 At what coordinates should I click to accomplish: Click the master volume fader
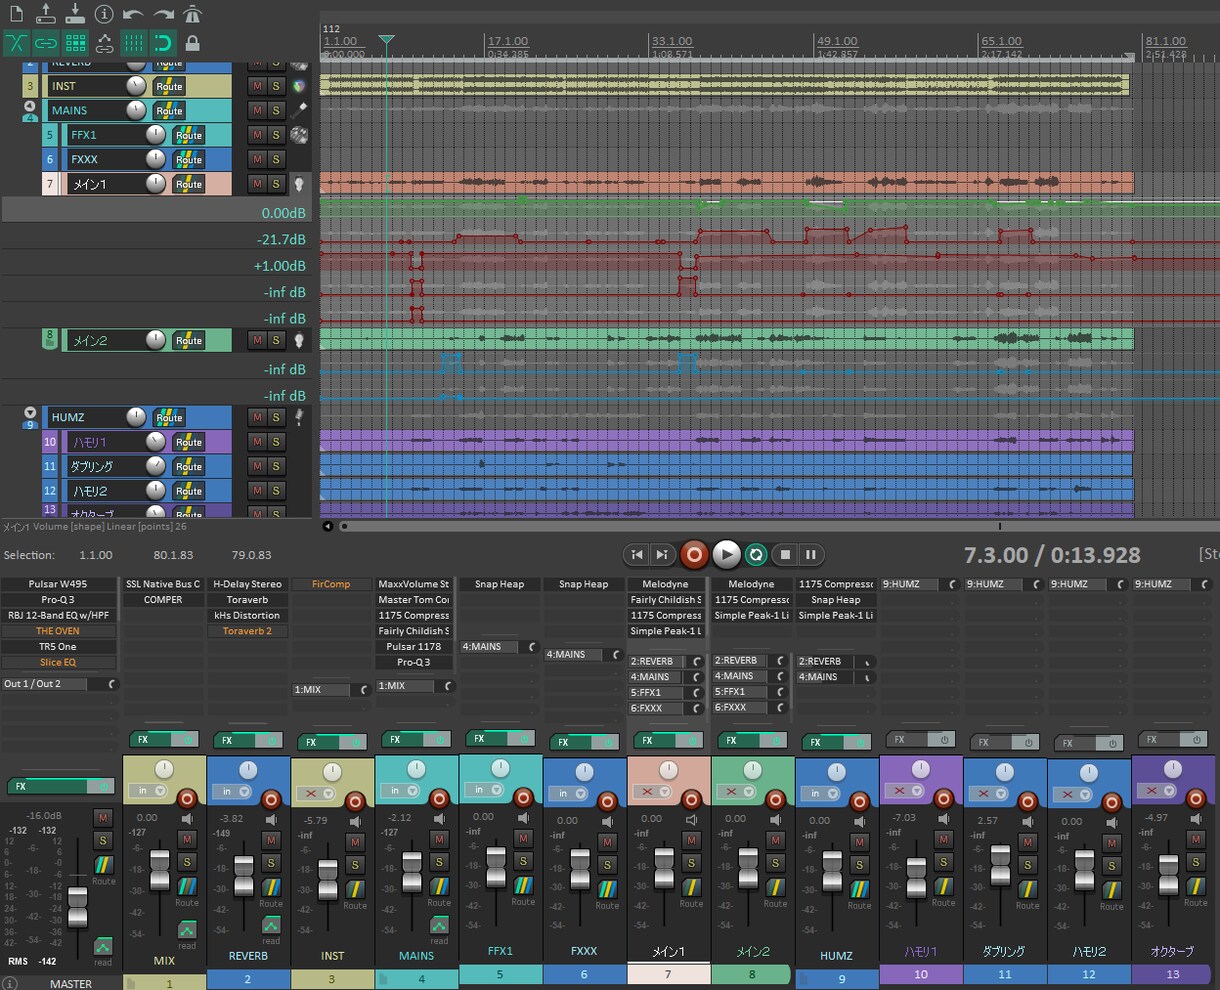click(76, 905)
